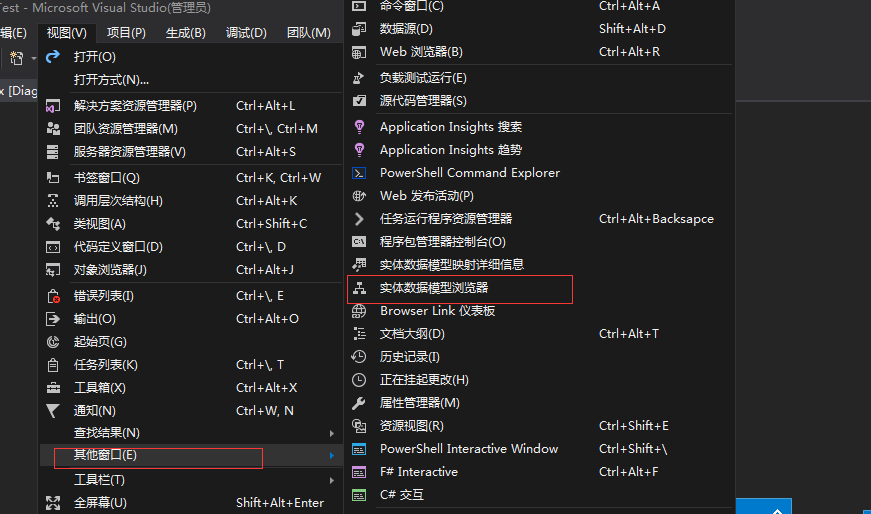Click the 正在挂起更改 clock icon
Screen dimensions: 871x514
tap(359, 380)
